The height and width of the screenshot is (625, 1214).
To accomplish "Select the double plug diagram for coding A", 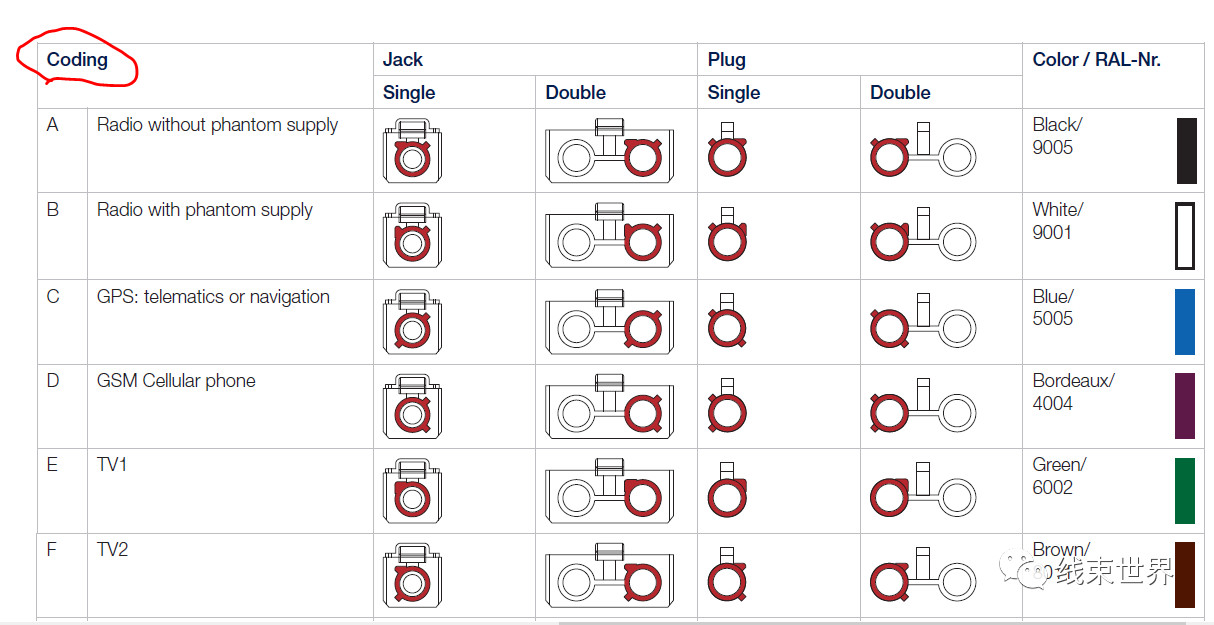I will pyautogui.click(x=923, y=150).
